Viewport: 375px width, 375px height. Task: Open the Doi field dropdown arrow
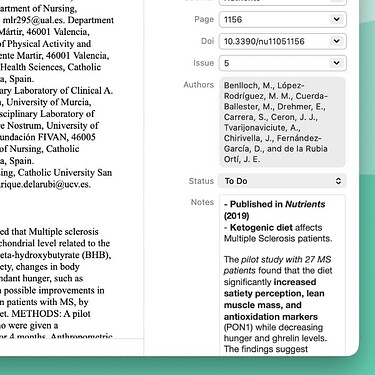(x=337, y=41)
